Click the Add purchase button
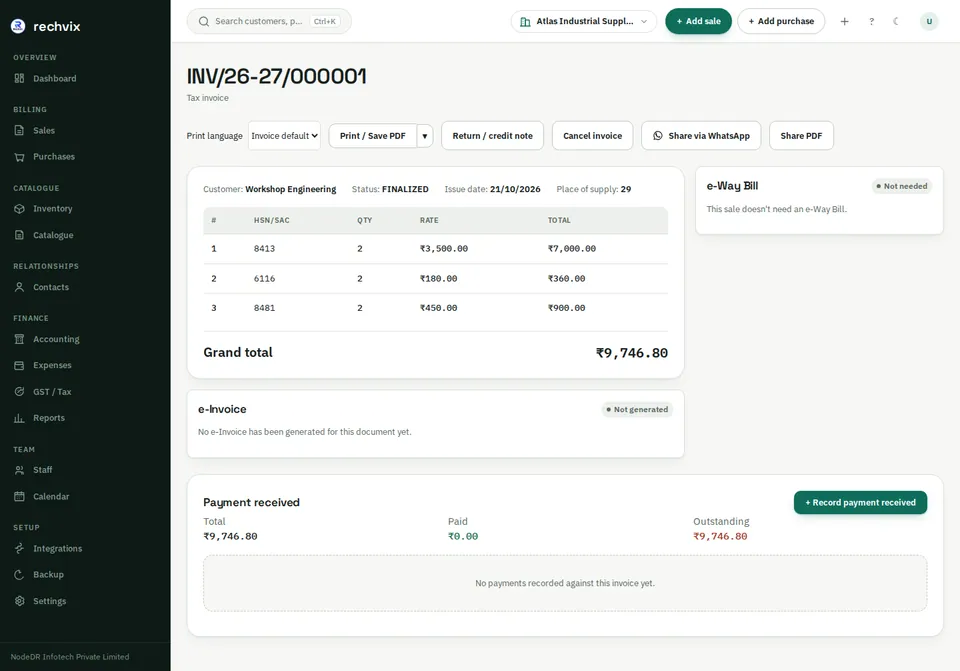 click(x=781, y=21)
